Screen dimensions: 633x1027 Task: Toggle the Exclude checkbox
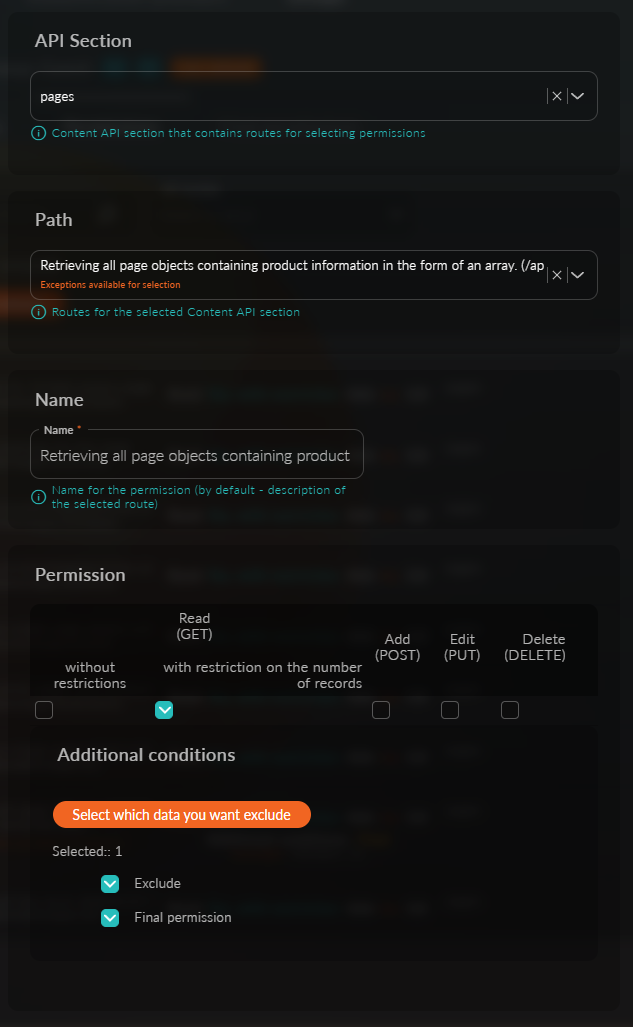point(110,884)
